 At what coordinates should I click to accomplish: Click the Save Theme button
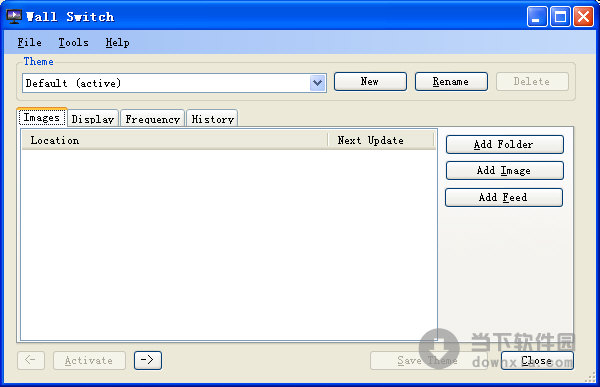point(429,360)
